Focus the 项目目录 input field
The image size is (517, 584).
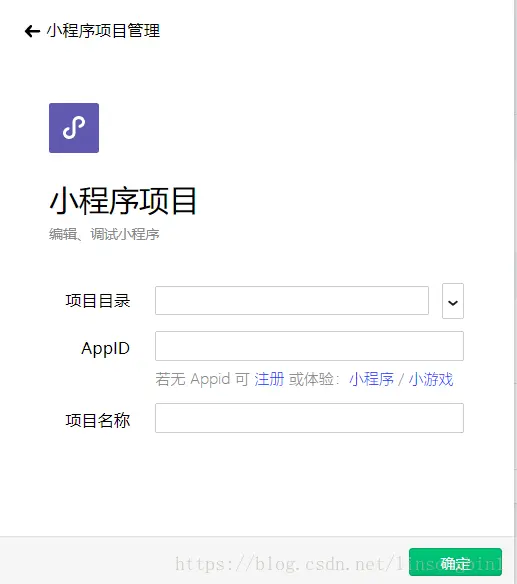tap(292, 301)
